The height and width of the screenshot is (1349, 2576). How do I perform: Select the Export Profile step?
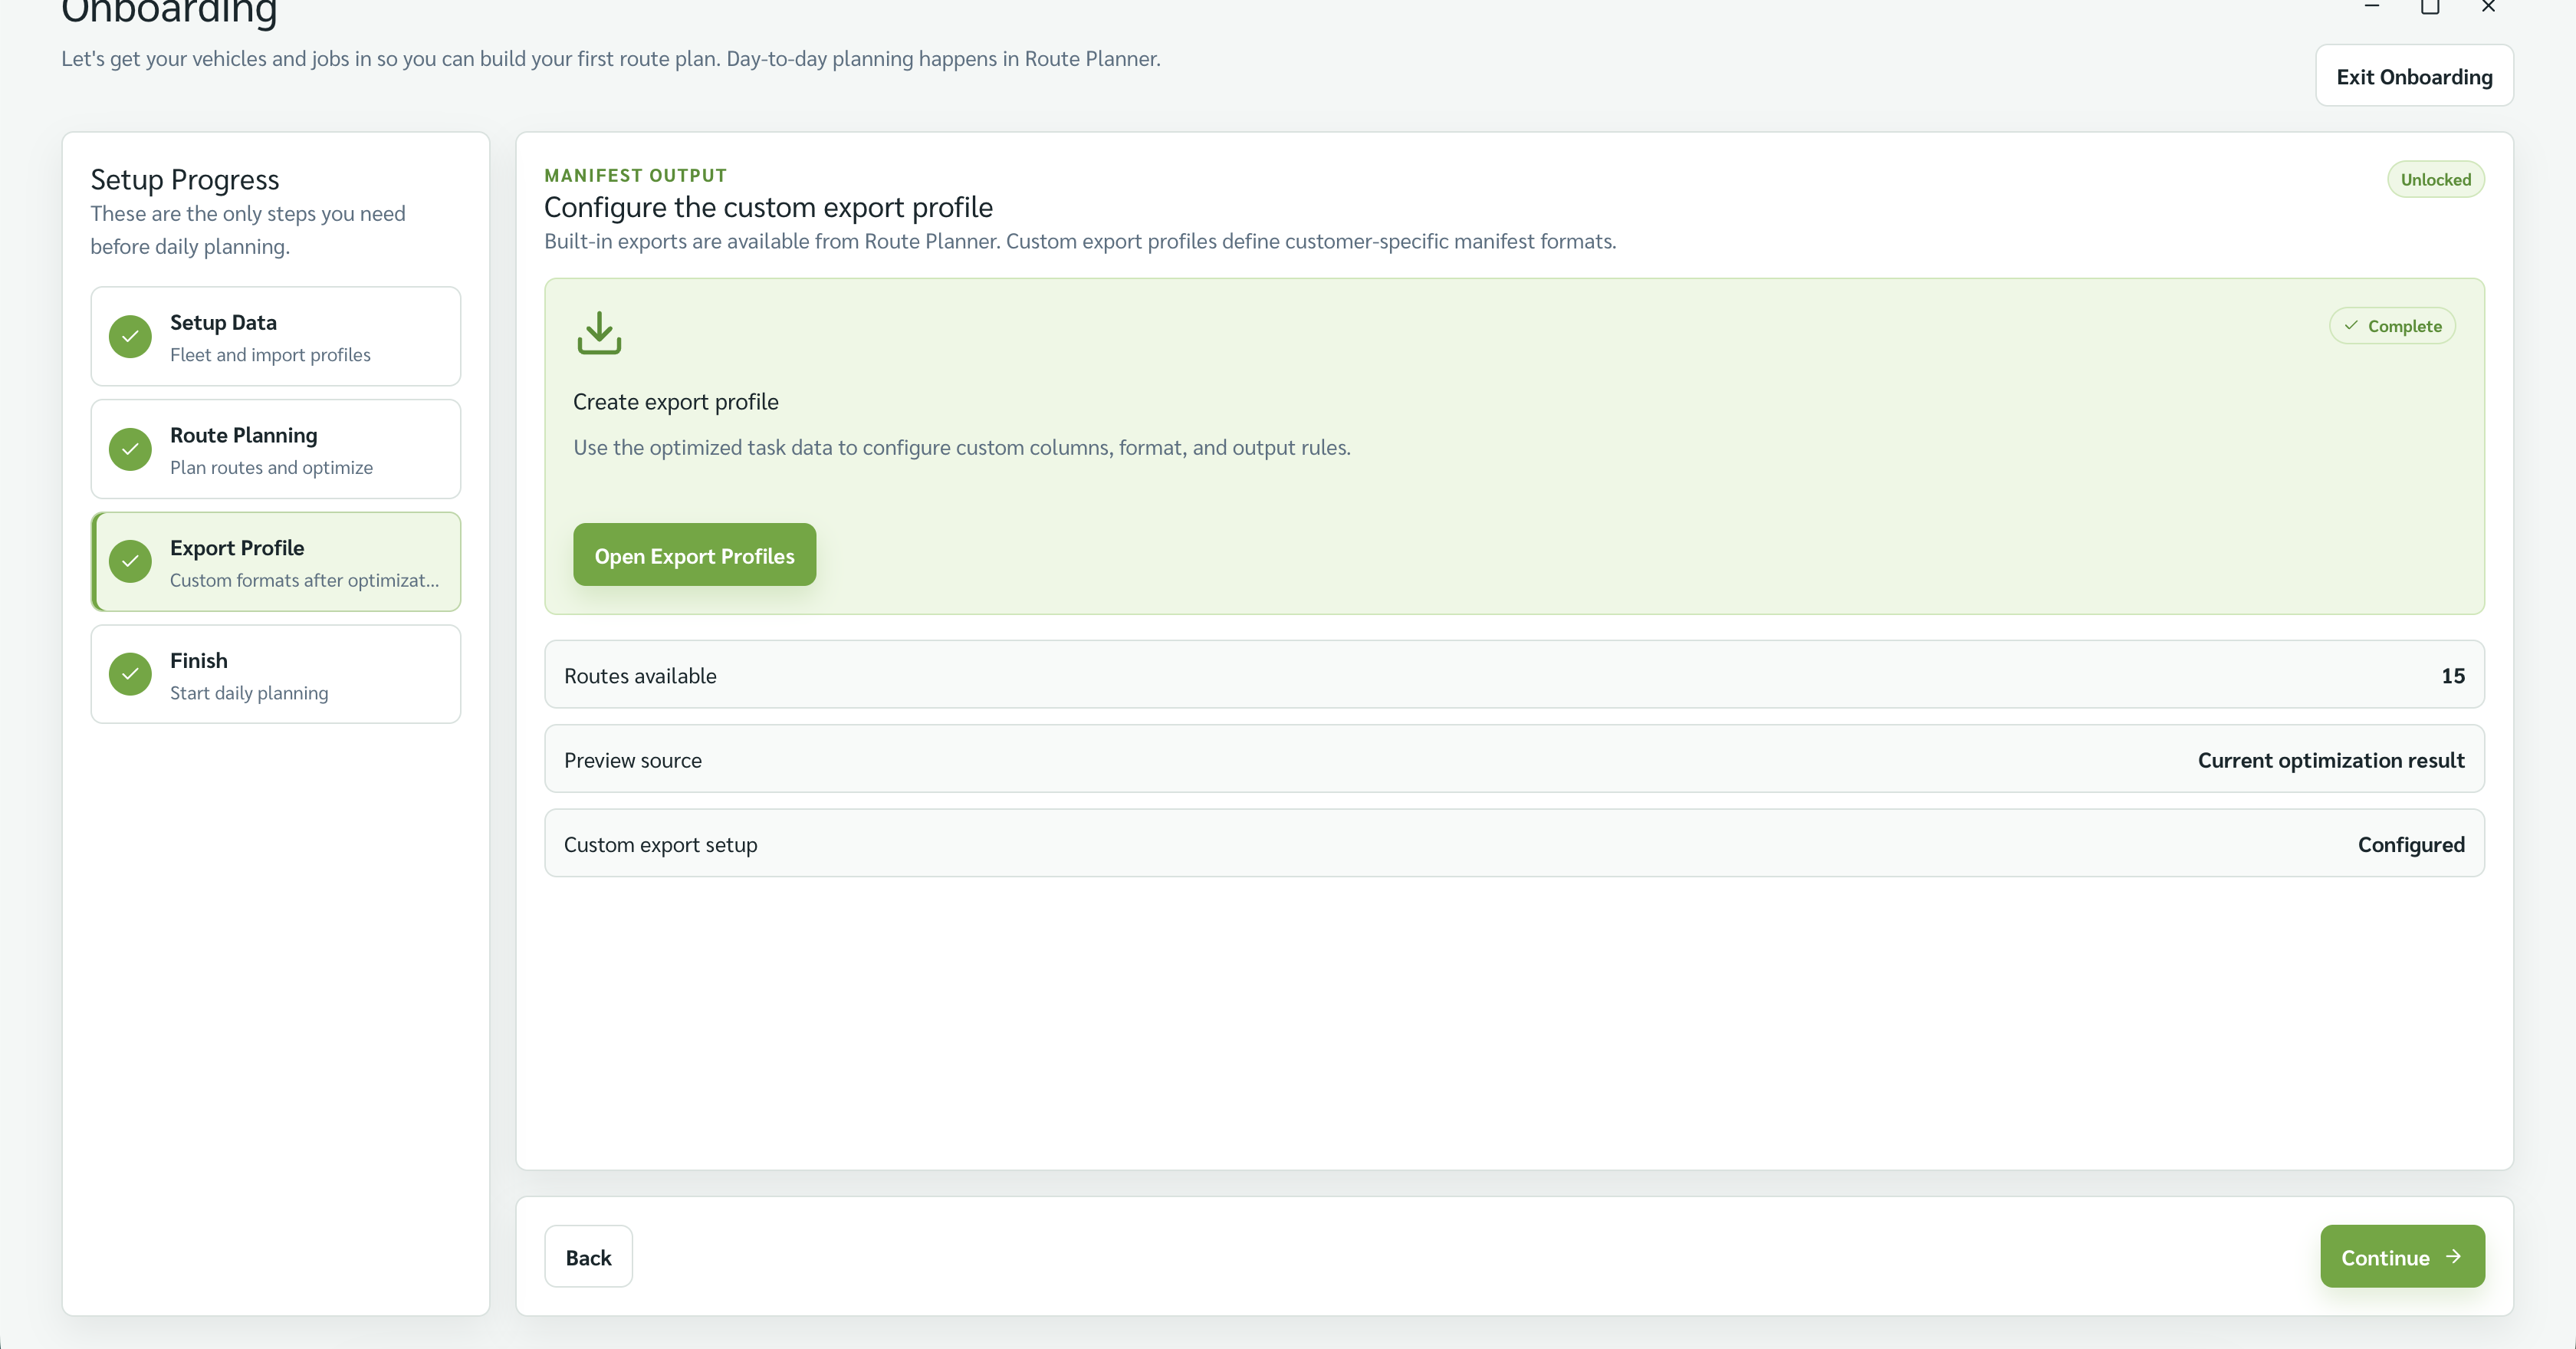(276, 561)
